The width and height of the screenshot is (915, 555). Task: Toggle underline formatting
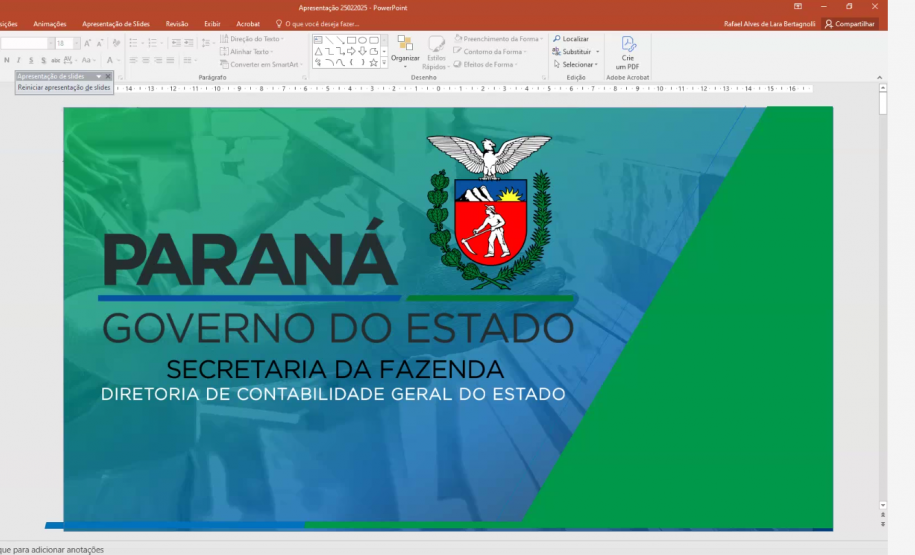point(31,60)
